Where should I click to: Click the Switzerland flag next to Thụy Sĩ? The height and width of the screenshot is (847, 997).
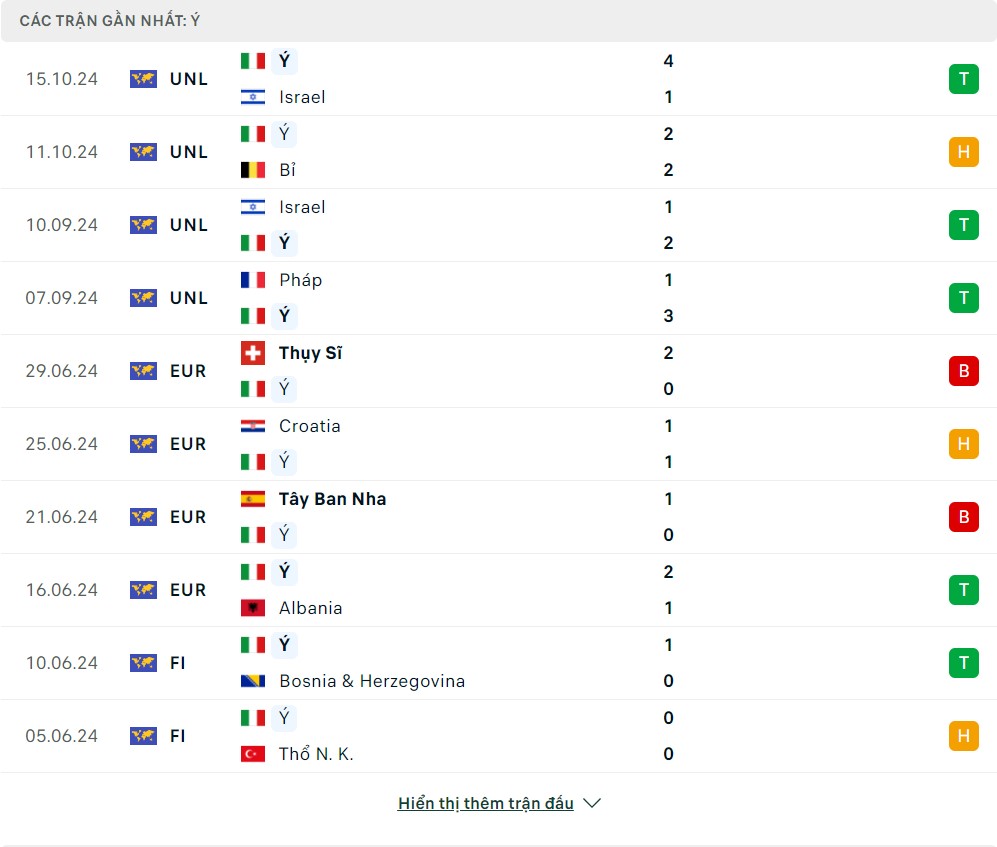point(253,353)
